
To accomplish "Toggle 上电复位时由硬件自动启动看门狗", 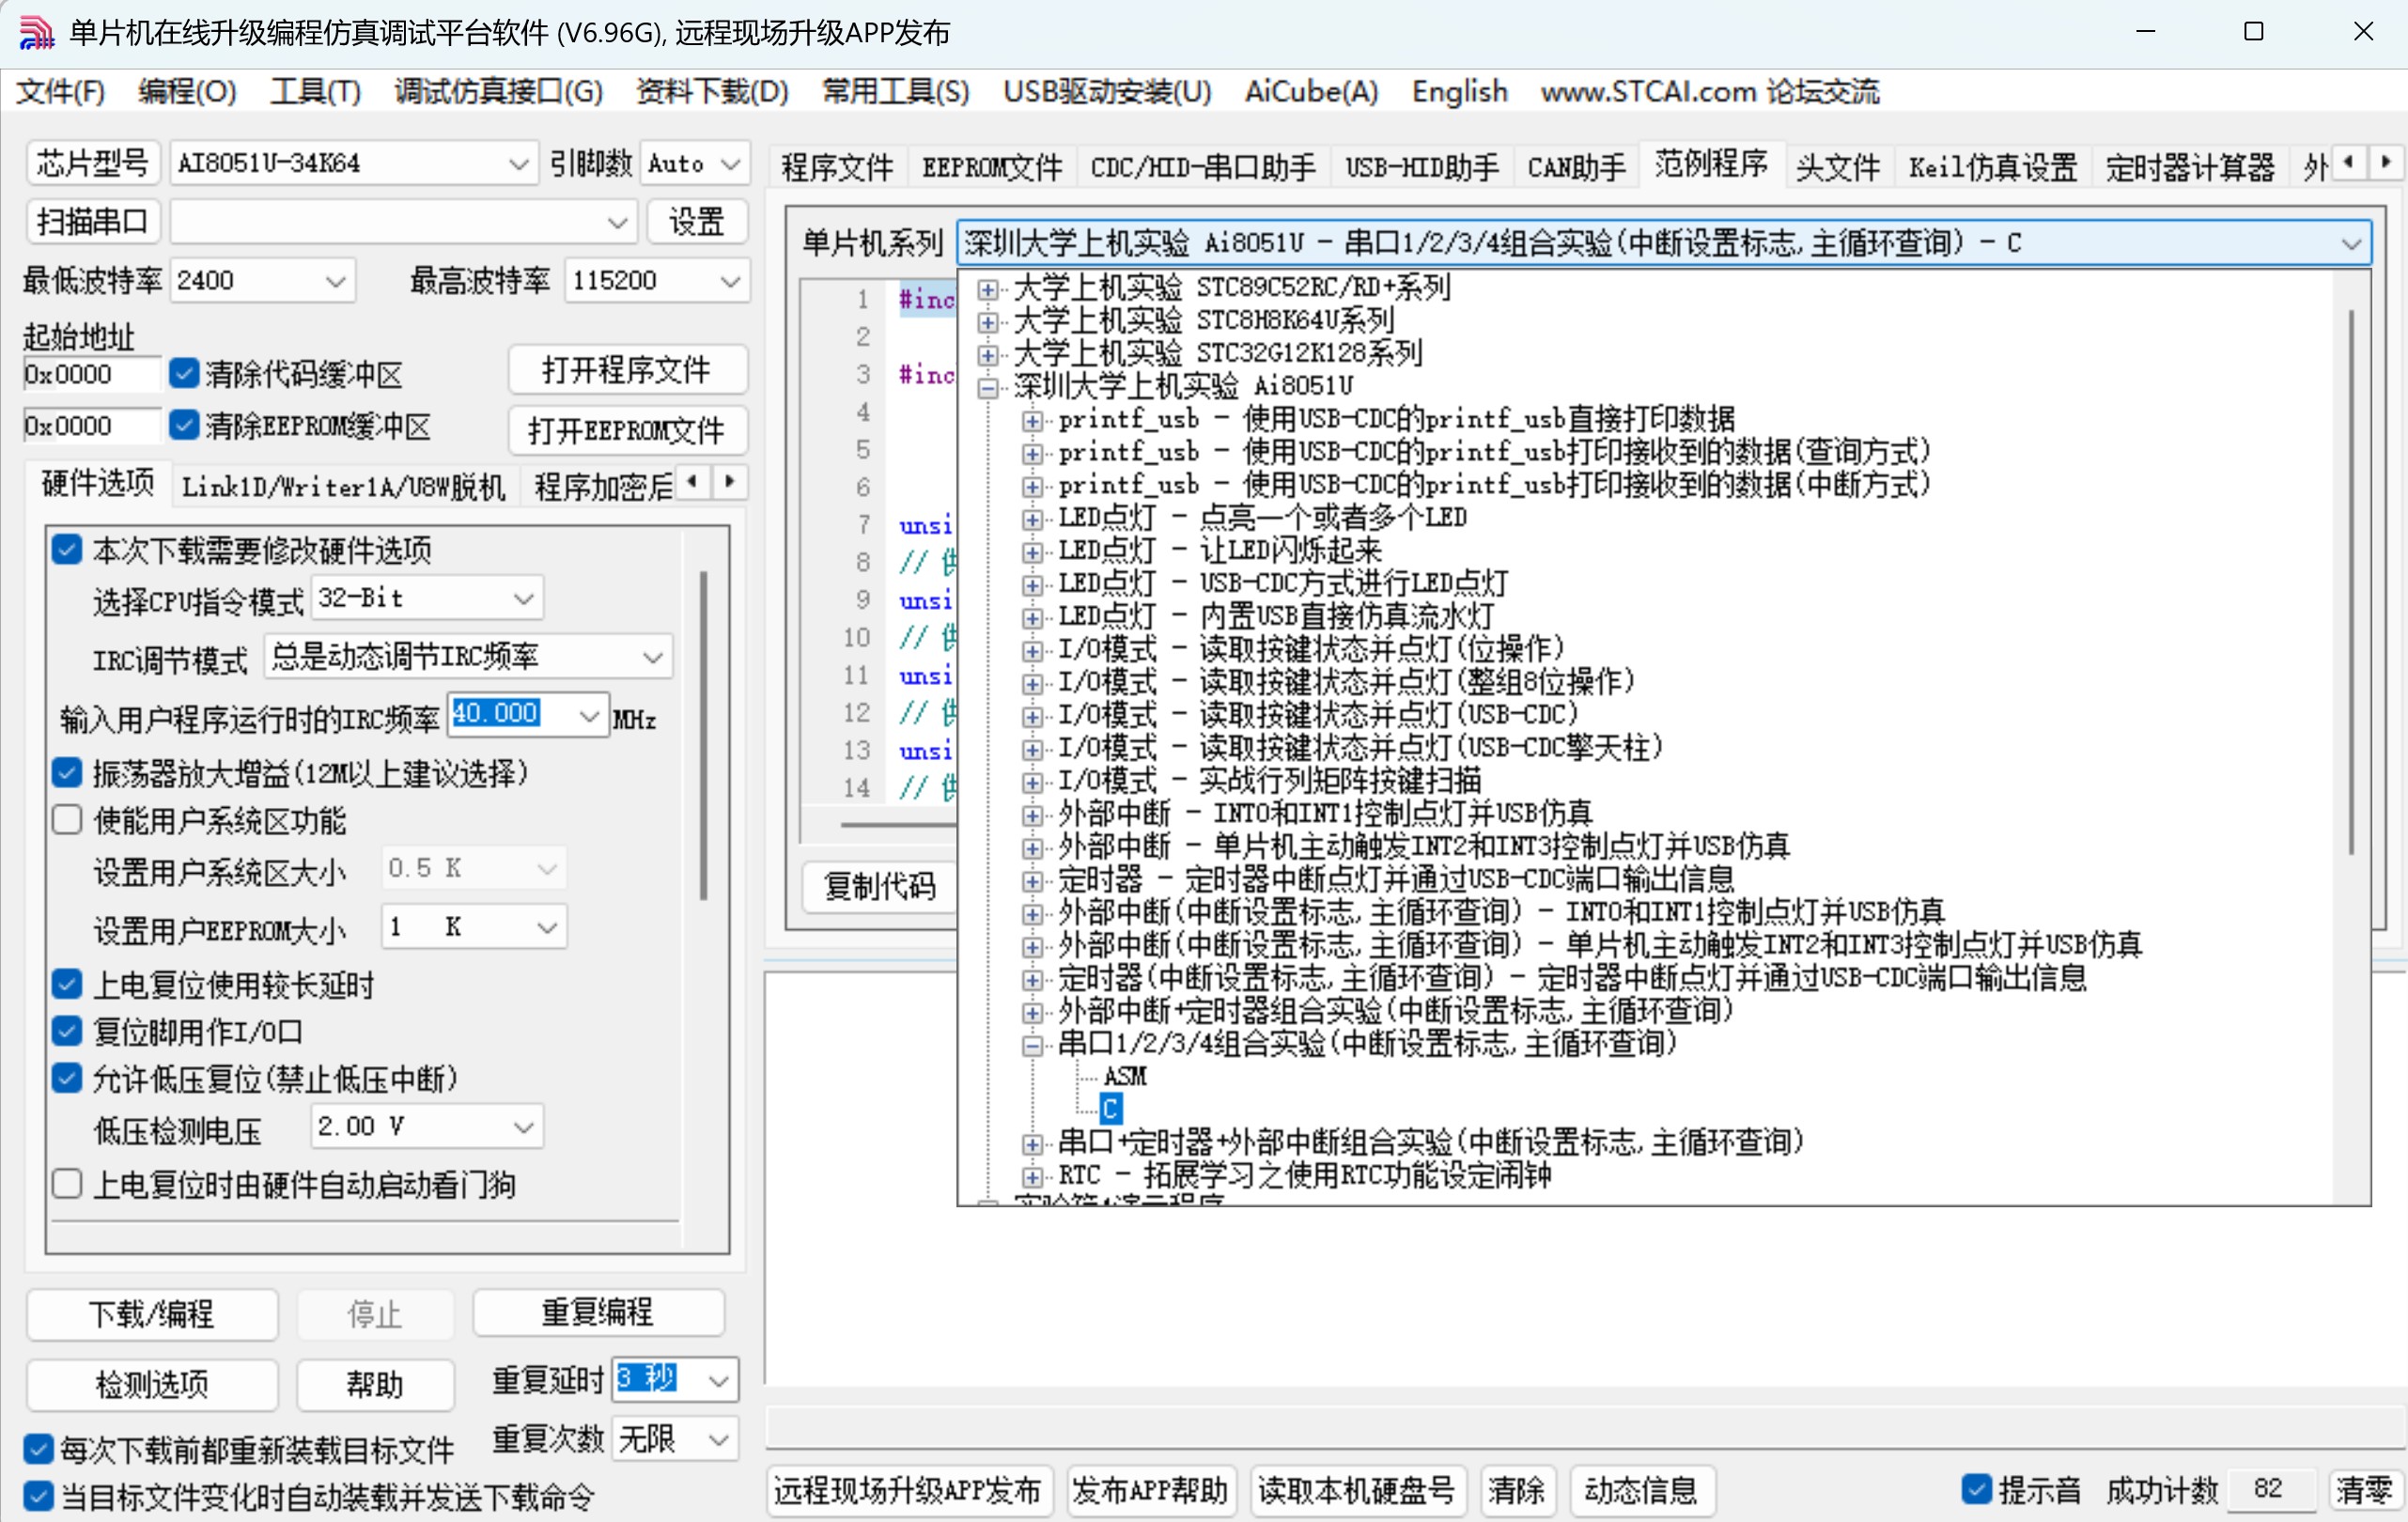I will pyautogui.click(x=66, y=1184).
